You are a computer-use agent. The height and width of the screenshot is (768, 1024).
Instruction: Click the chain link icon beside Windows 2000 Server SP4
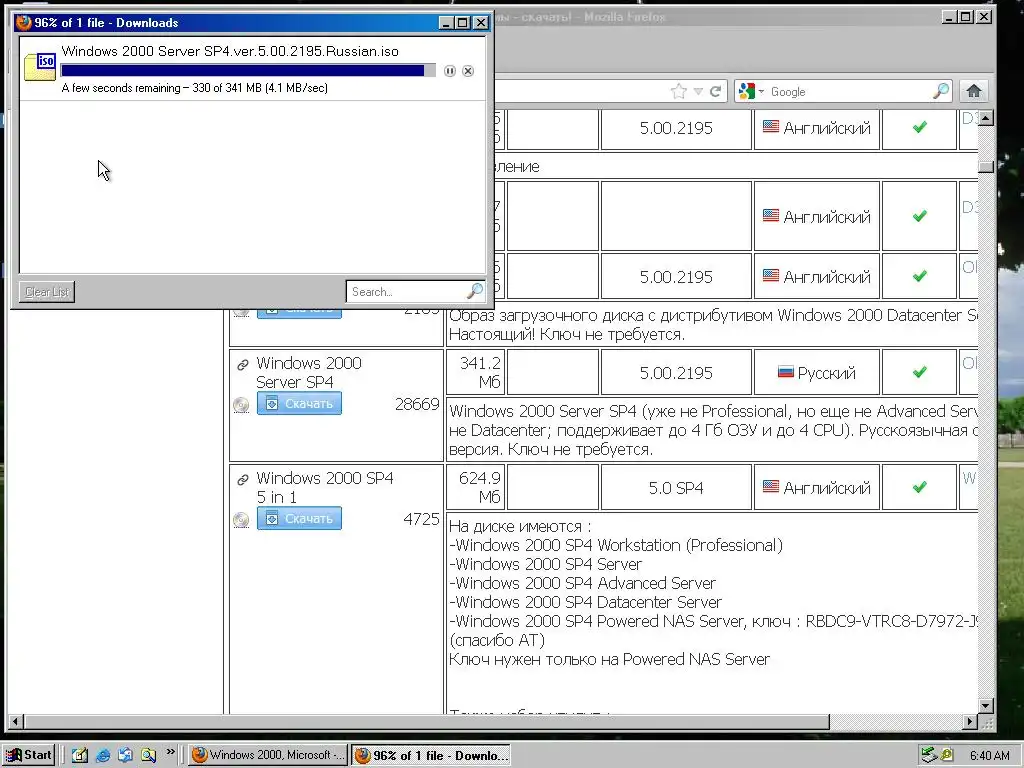pos(242,364)
